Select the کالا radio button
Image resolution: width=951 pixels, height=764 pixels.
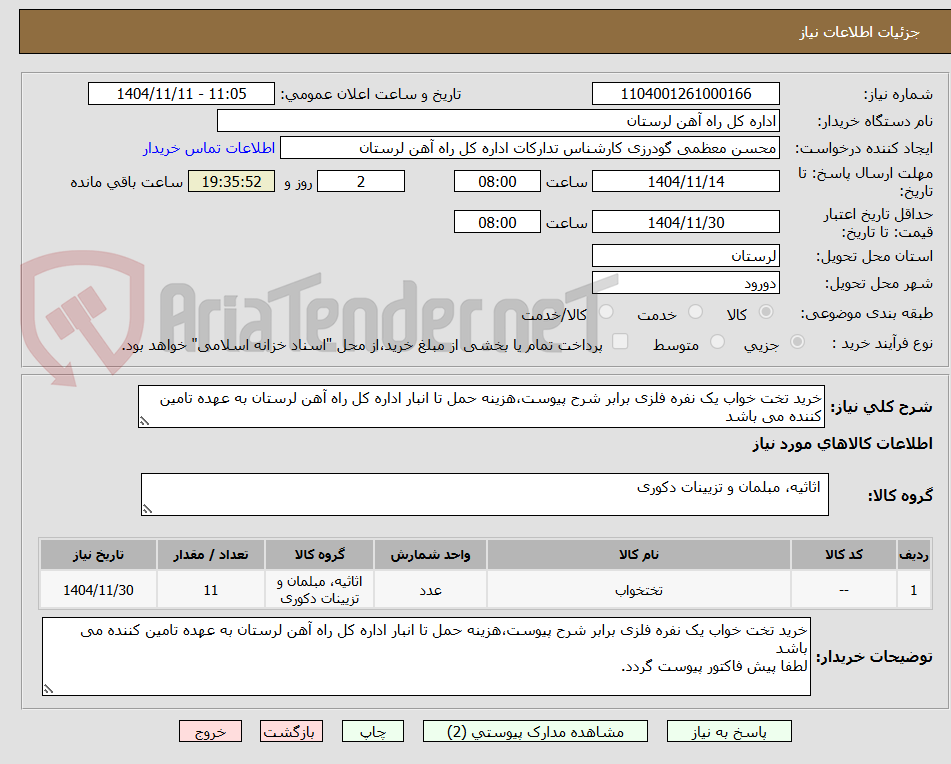click(x=766, y=312)
